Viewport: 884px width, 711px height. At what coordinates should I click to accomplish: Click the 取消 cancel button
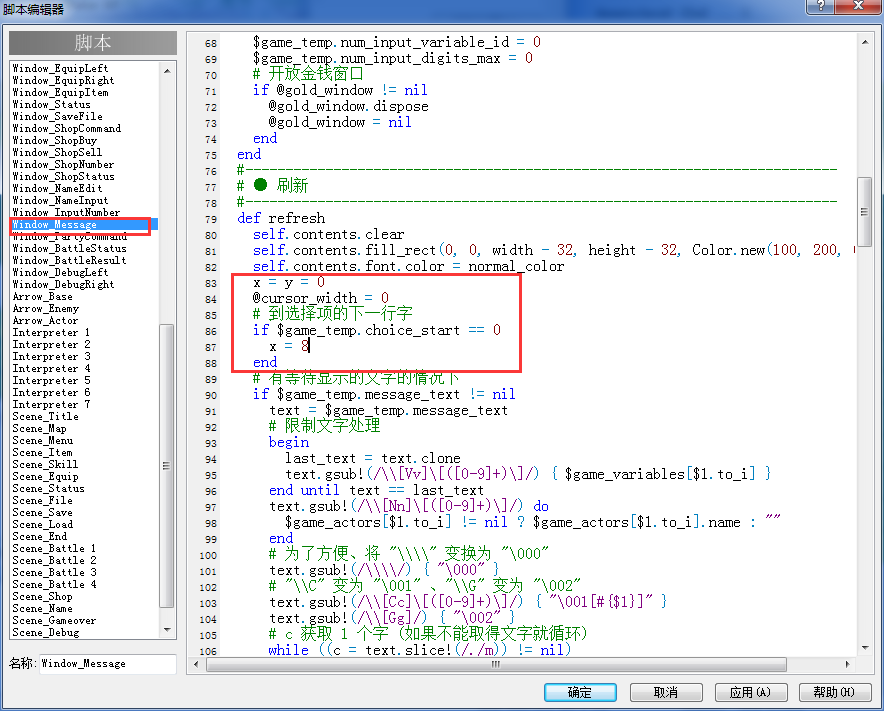click(666, 692)
